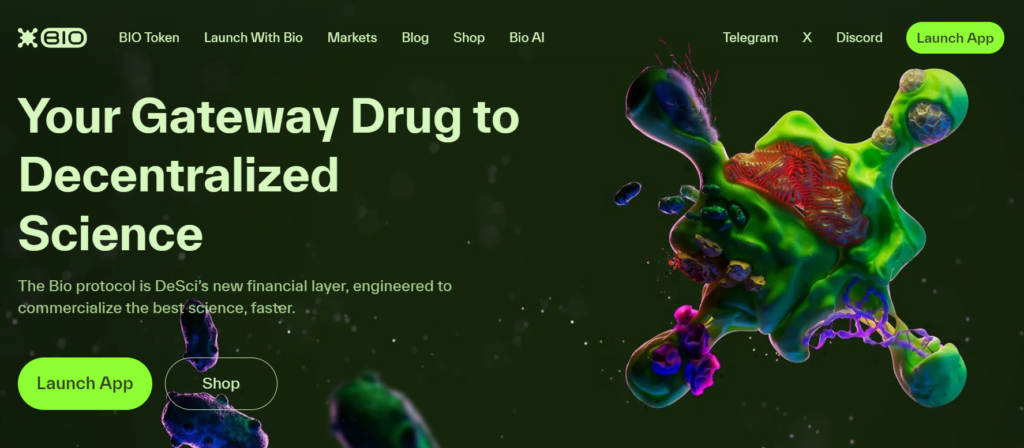This screenshot has height=448, width=1024.
Task: Open the BIO Token page
Action: coord(149,38)
